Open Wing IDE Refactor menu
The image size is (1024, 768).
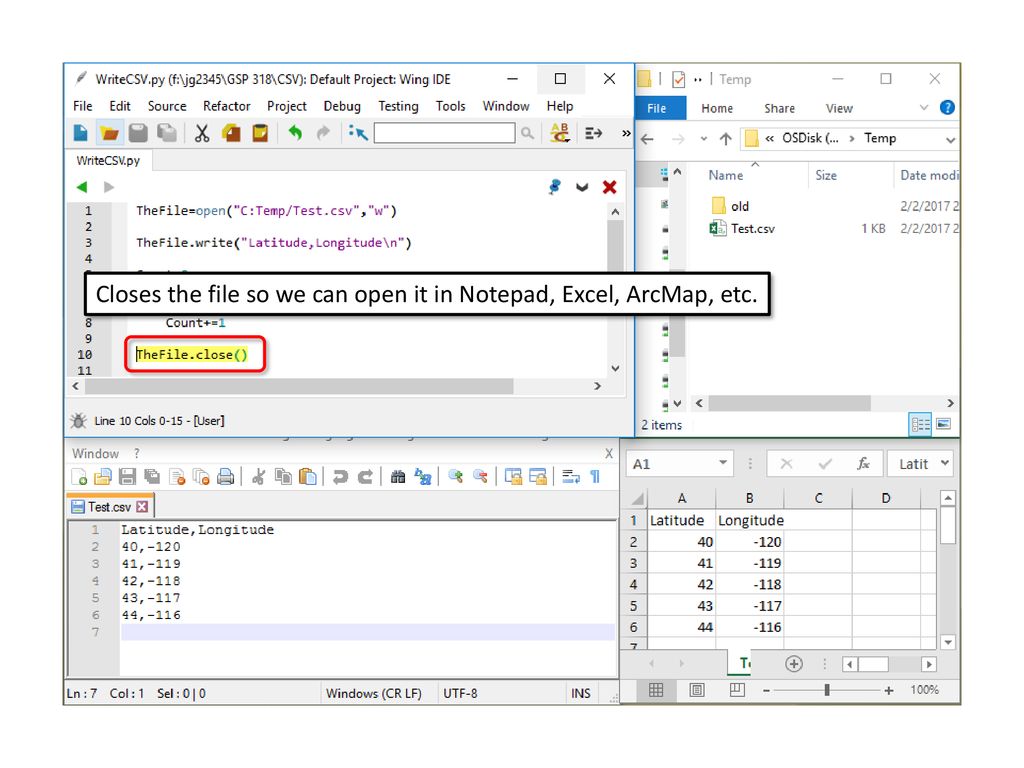pyautogui.click(x=227, y=106)
